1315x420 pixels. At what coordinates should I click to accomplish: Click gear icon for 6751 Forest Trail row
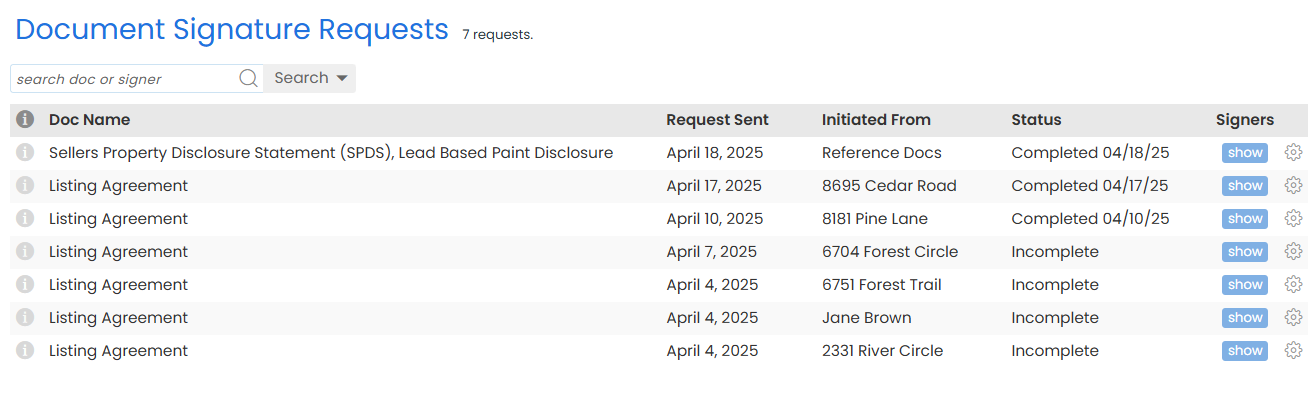pos(1293,285)
